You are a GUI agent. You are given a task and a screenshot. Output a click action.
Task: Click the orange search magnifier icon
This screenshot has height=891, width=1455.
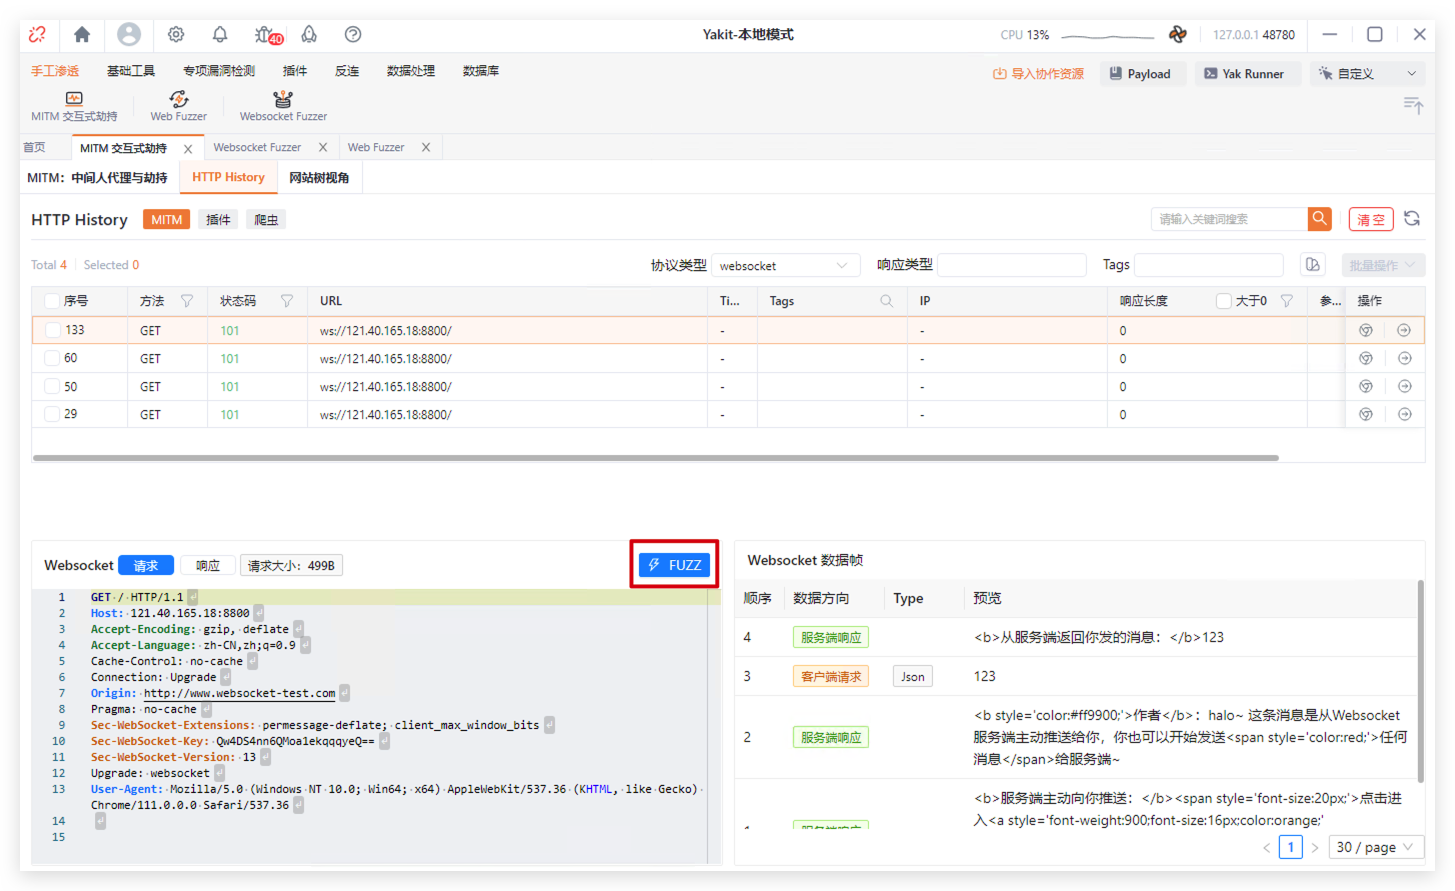point(1320,218)
